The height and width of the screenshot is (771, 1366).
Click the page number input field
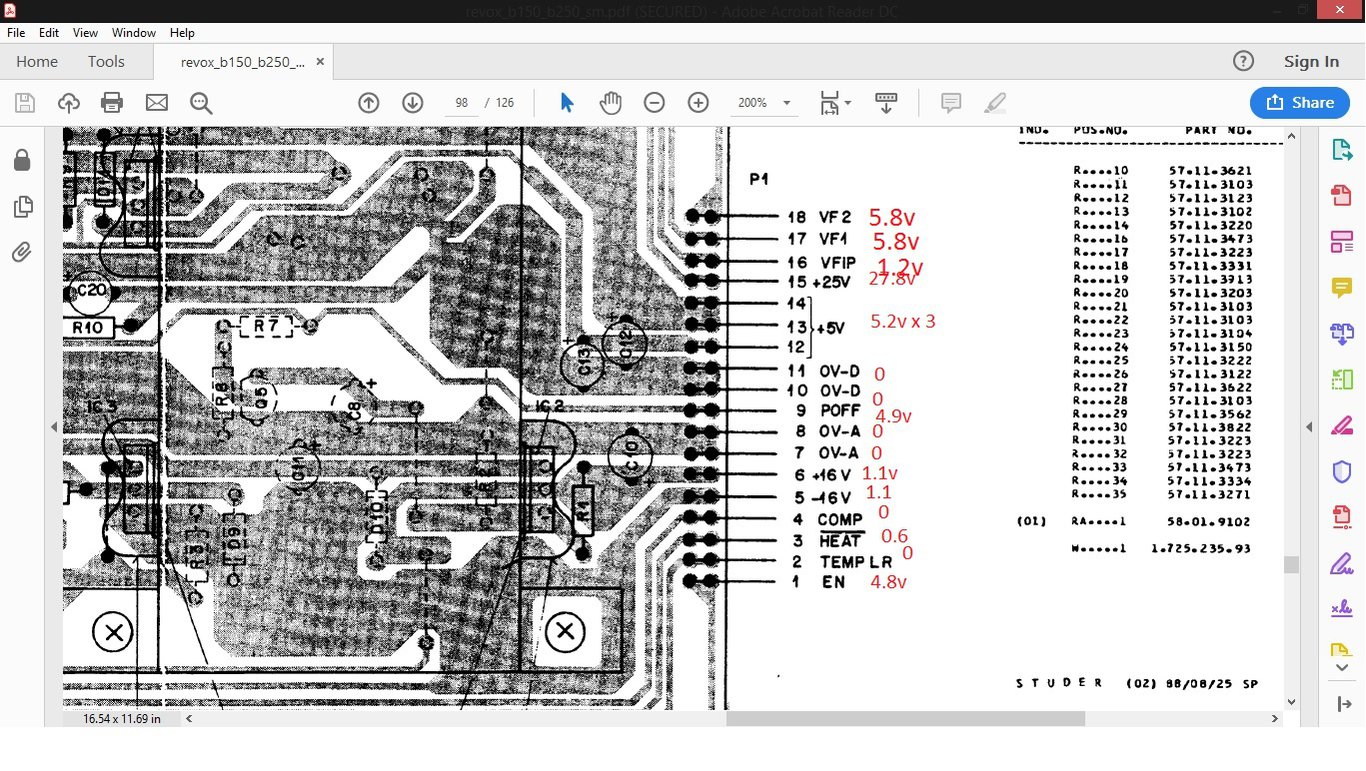point(461,103)
